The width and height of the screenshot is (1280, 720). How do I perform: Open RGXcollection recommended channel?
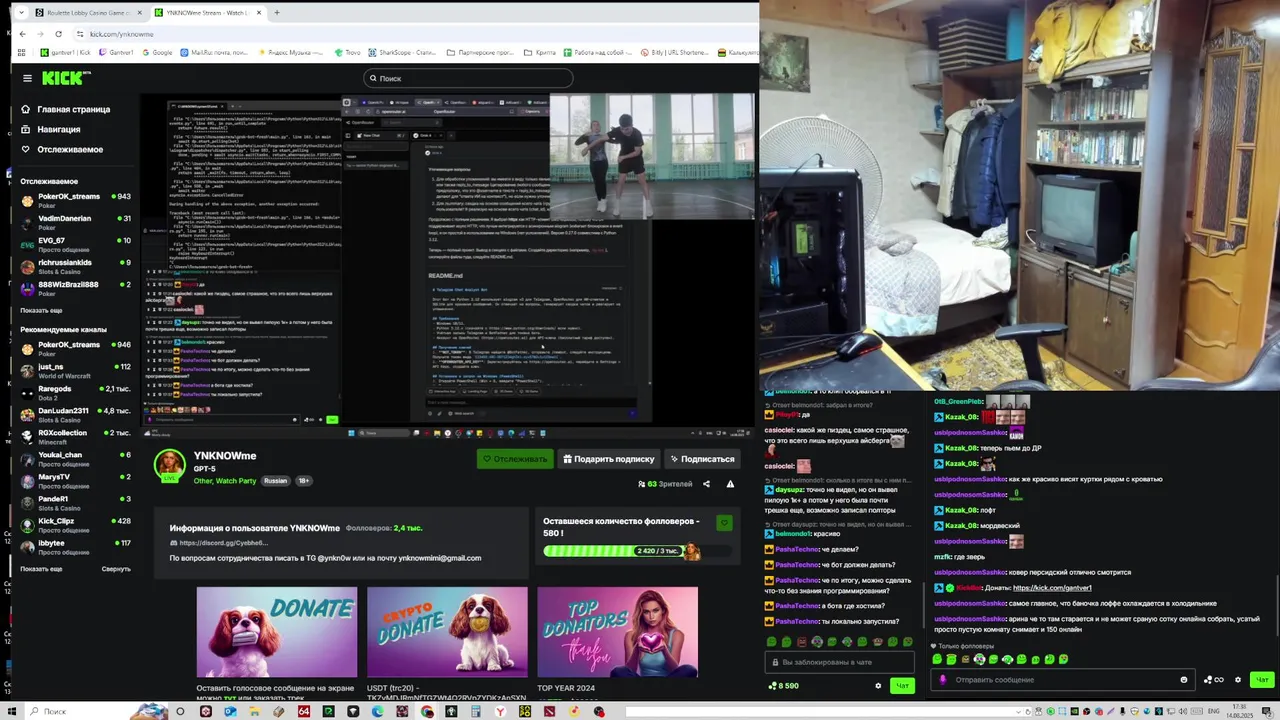(x=76, y=436)
